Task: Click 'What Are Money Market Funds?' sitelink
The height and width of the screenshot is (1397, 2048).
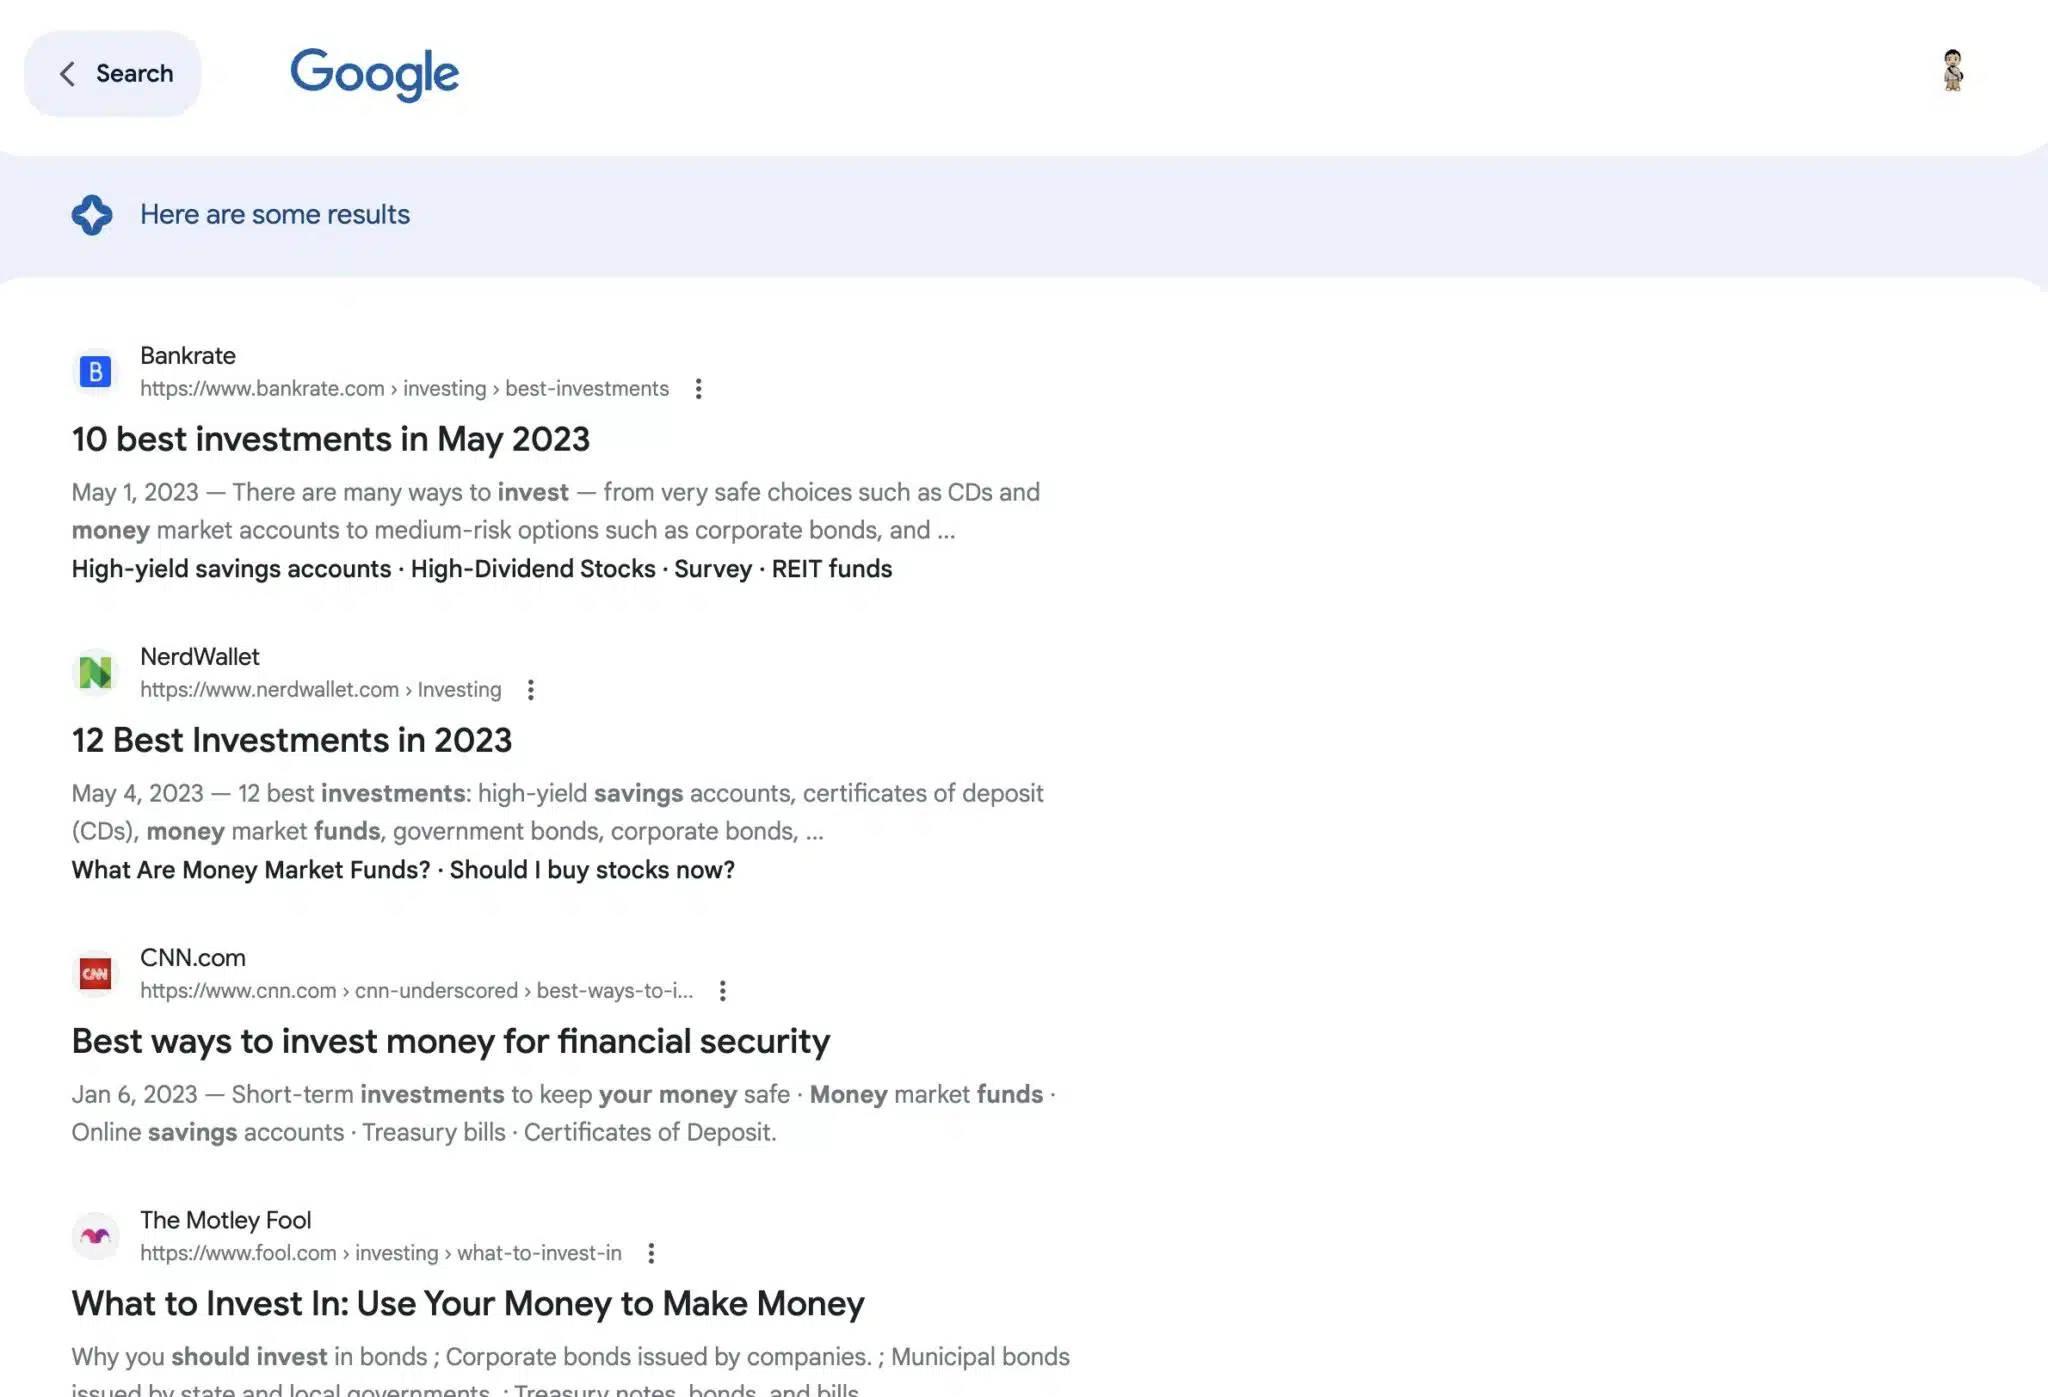Action: [251, 870]
